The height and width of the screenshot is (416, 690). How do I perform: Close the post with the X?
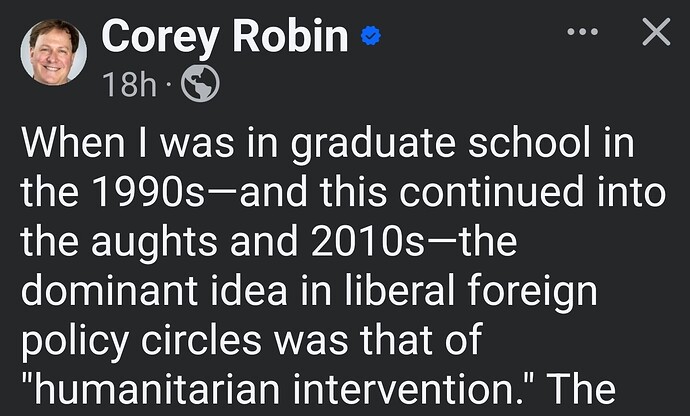(656, 32)
